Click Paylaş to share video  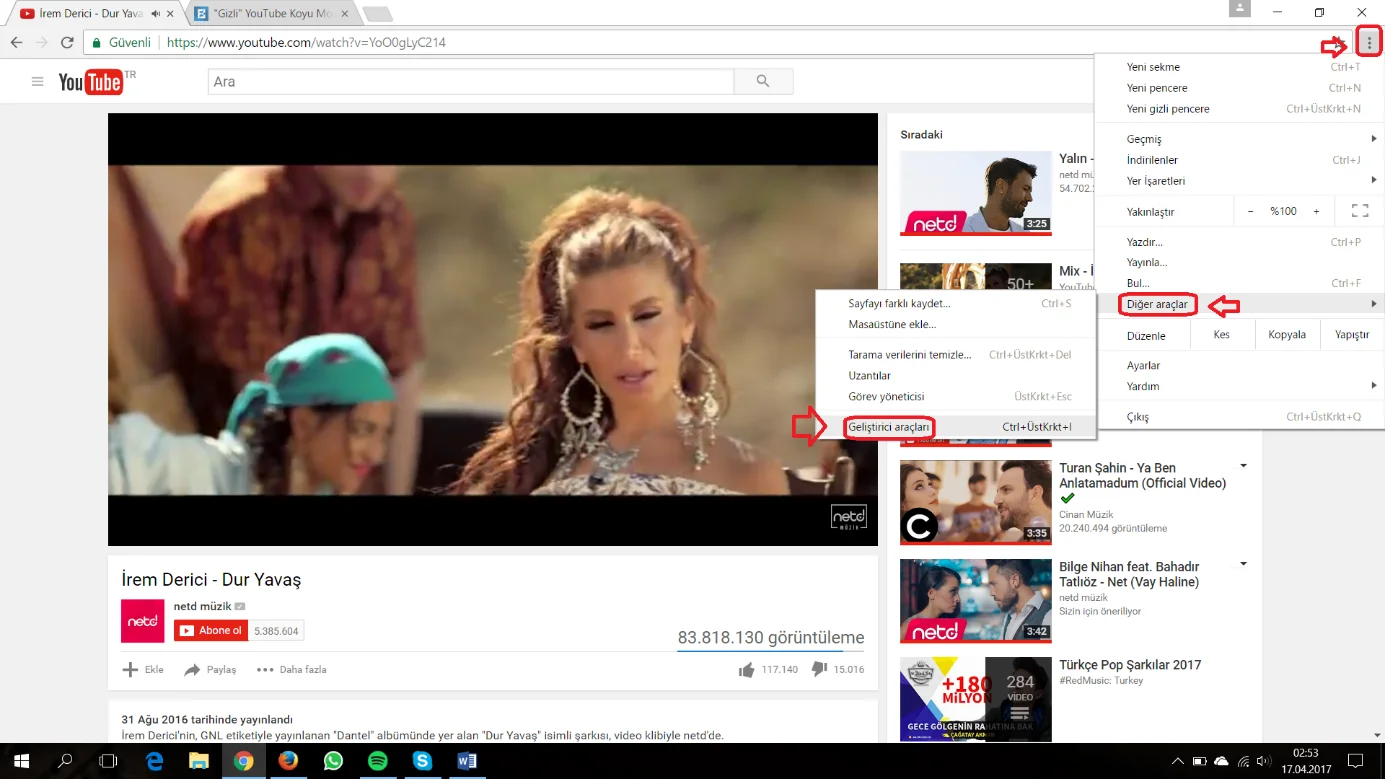(210, 670)
